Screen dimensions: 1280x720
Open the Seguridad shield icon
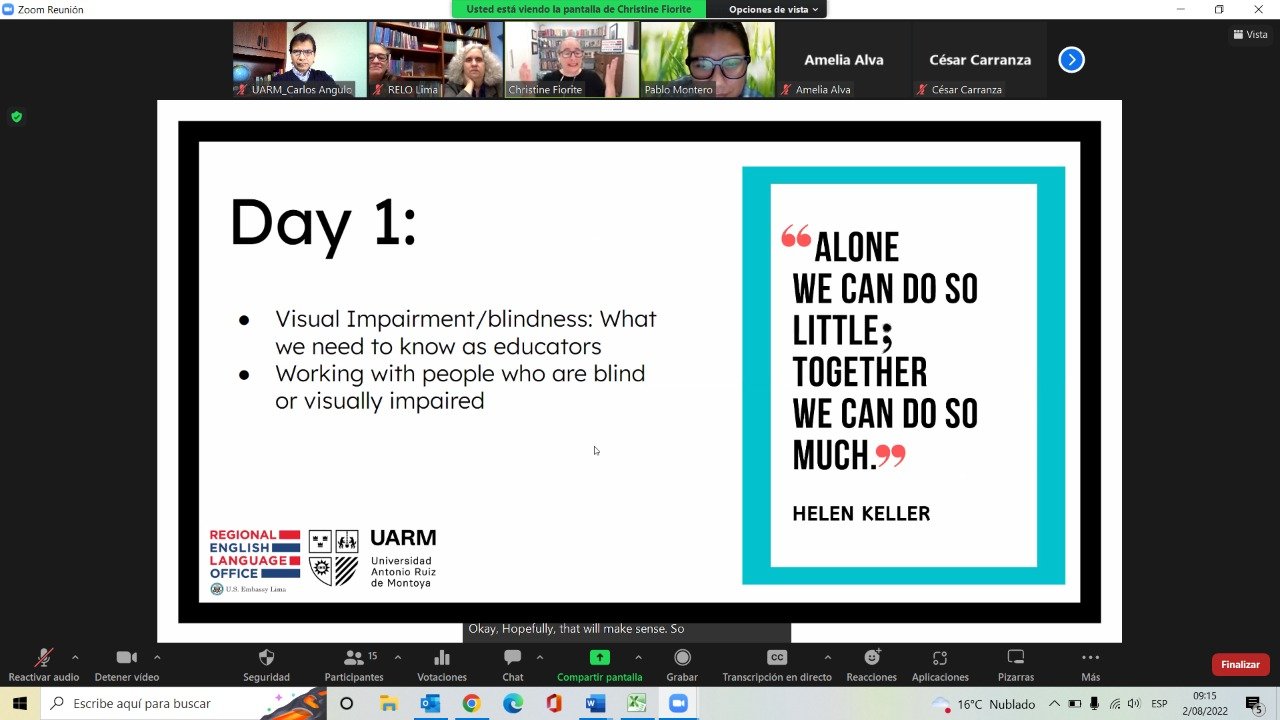[x=266, y=658]
